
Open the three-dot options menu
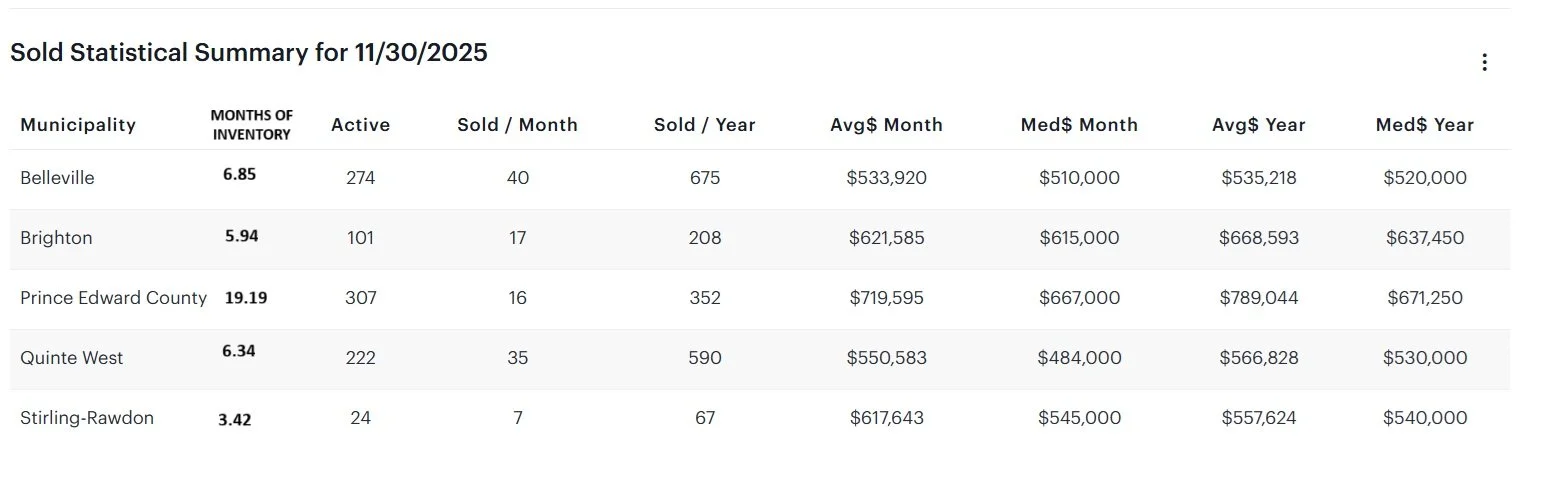click(1484, 63)
